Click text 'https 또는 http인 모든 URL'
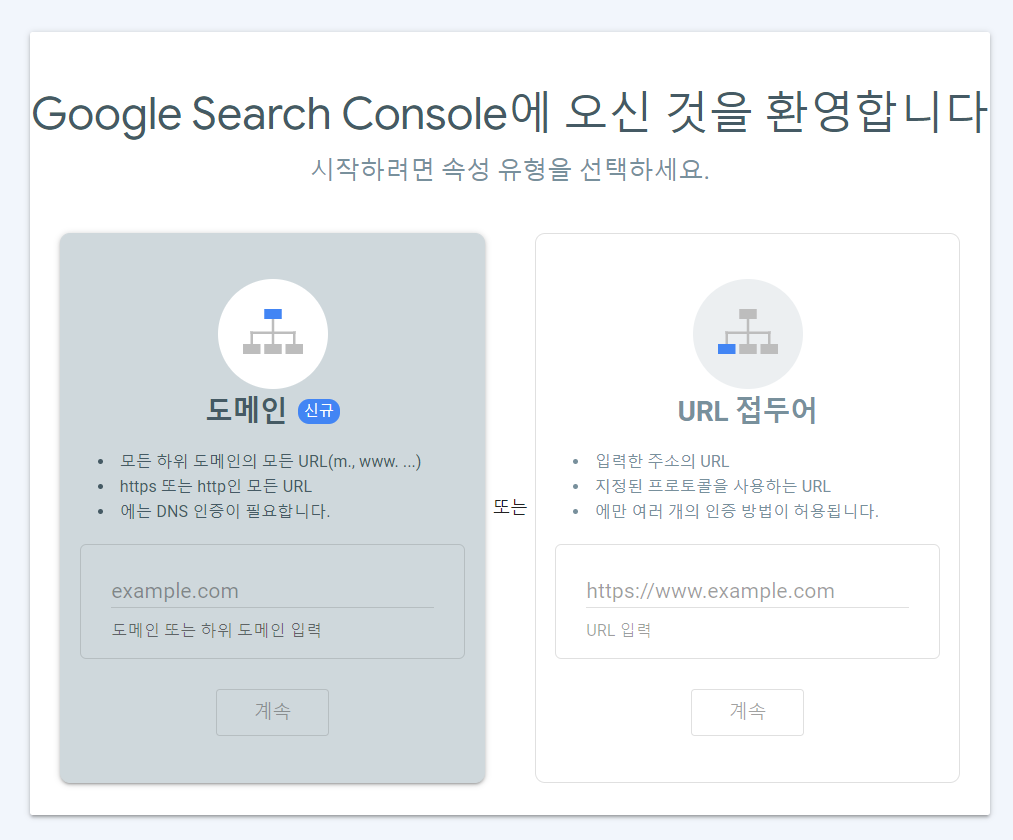 [216, 486]
